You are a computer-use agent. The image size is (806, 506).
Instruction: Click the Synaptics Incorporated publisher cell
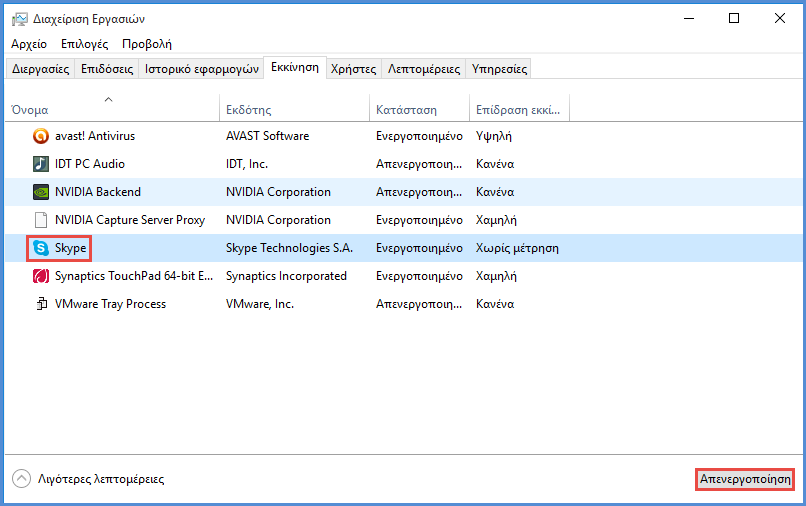click(286, 276)
